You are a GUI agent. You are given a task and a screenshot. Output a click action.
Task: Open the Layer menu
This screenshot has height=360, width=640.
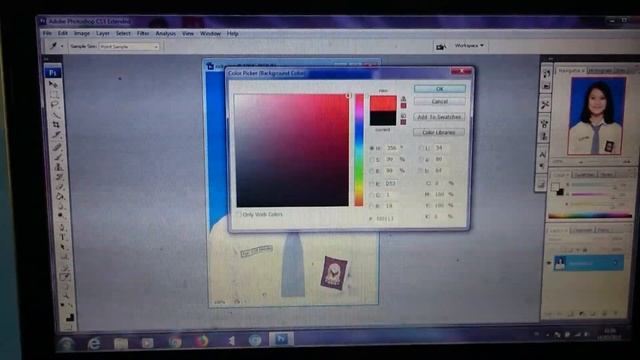pyautogui.click(x=102, y=33)
